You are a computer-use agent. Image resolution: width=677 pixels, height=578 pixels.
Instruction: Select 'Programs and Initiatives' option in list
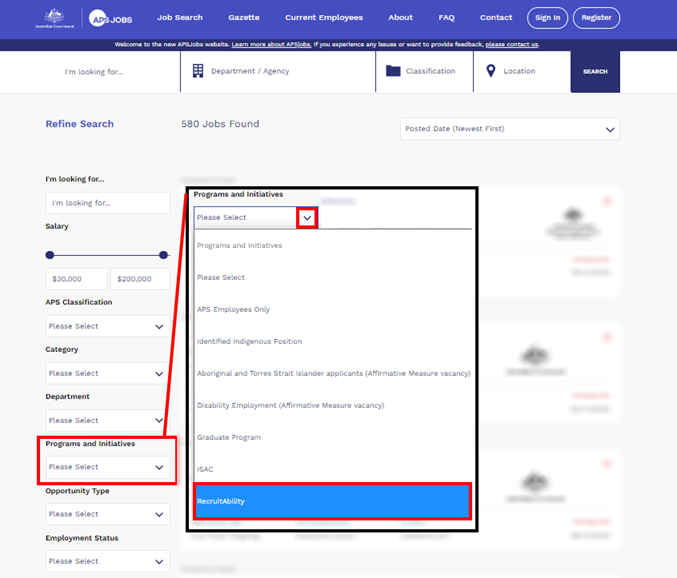pyautogui.click(x=332, y=245)
